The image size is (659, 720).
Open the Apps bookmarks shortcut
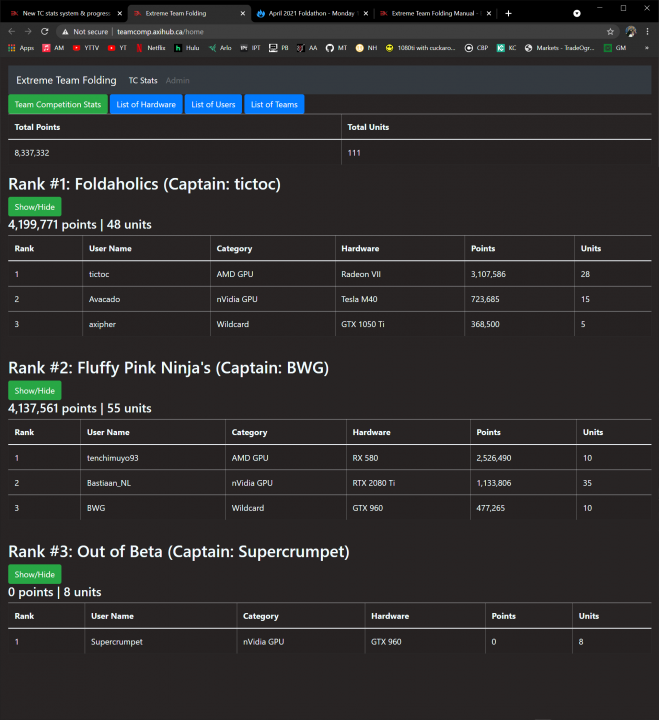pyautogui.click(x=20, y=47)
